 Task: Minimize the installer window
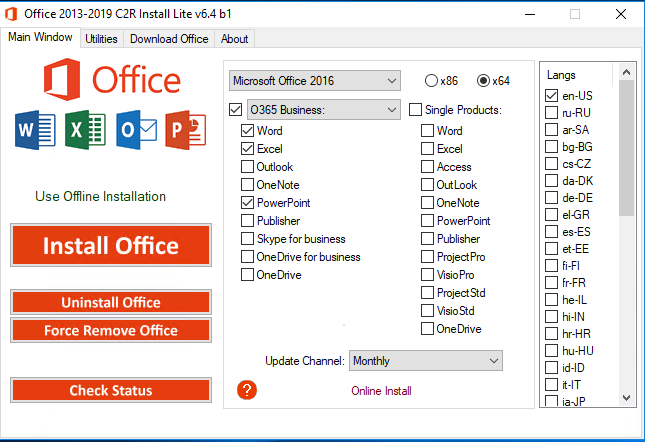point(530,14)
